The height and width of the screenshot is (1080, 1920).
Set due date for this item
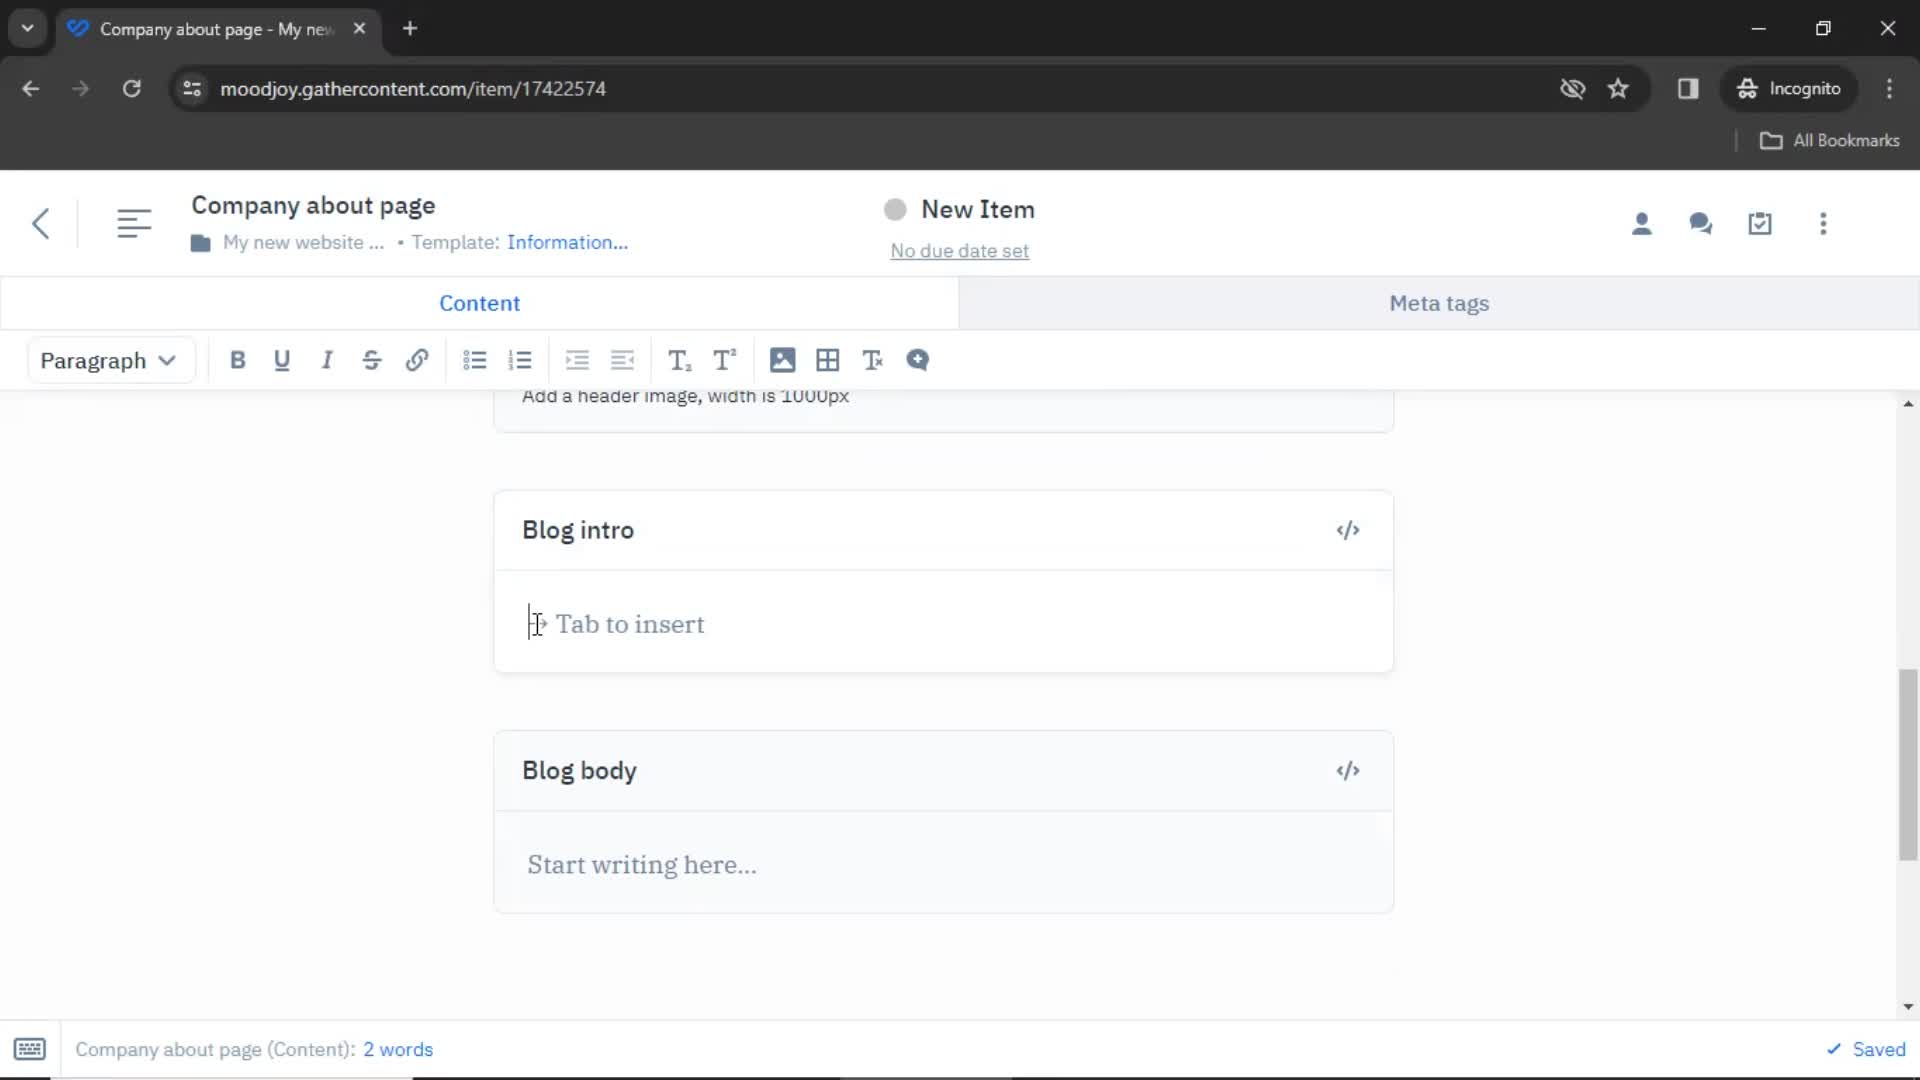coord(959,251)
